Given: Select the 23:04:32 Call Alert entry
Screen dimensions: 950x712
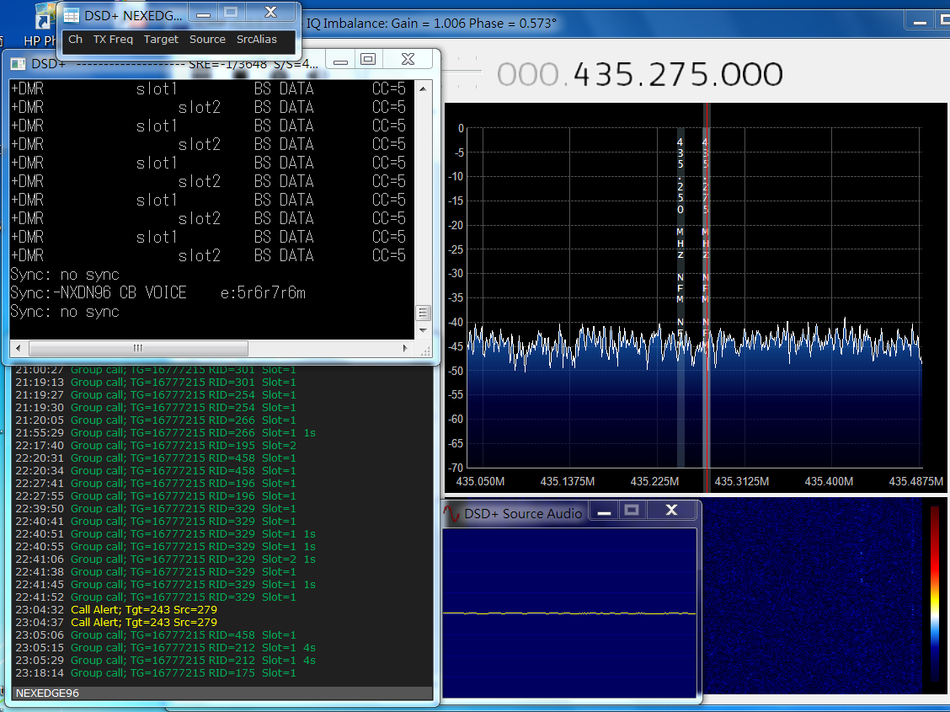Looking at the screenshot, I should click(116, 610).
